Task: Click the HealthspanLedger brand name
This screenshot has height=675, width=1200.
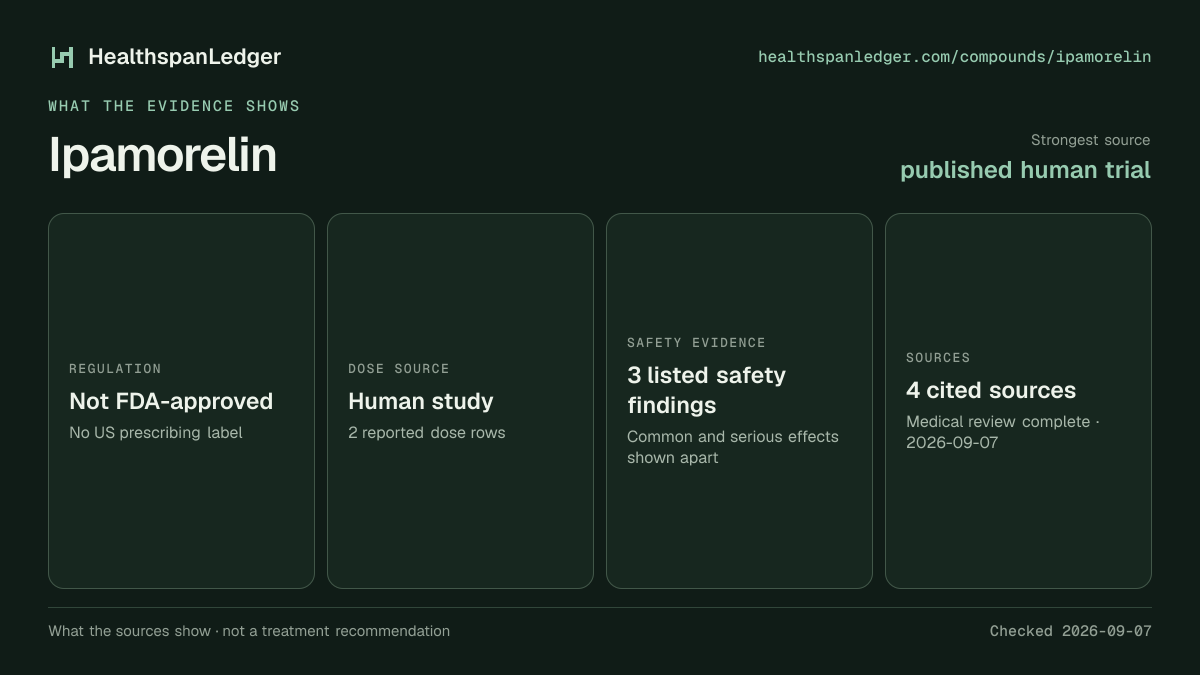Action: [x=184, y=57]
